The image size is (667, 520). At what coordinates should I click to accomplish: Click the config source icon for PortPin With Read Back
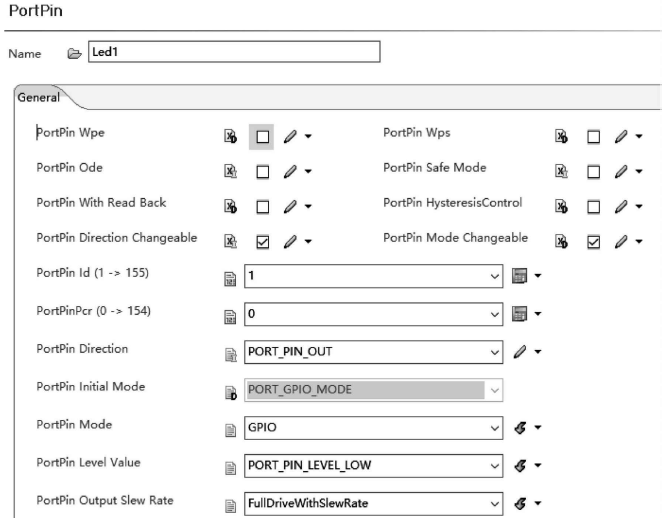point(230,206)
